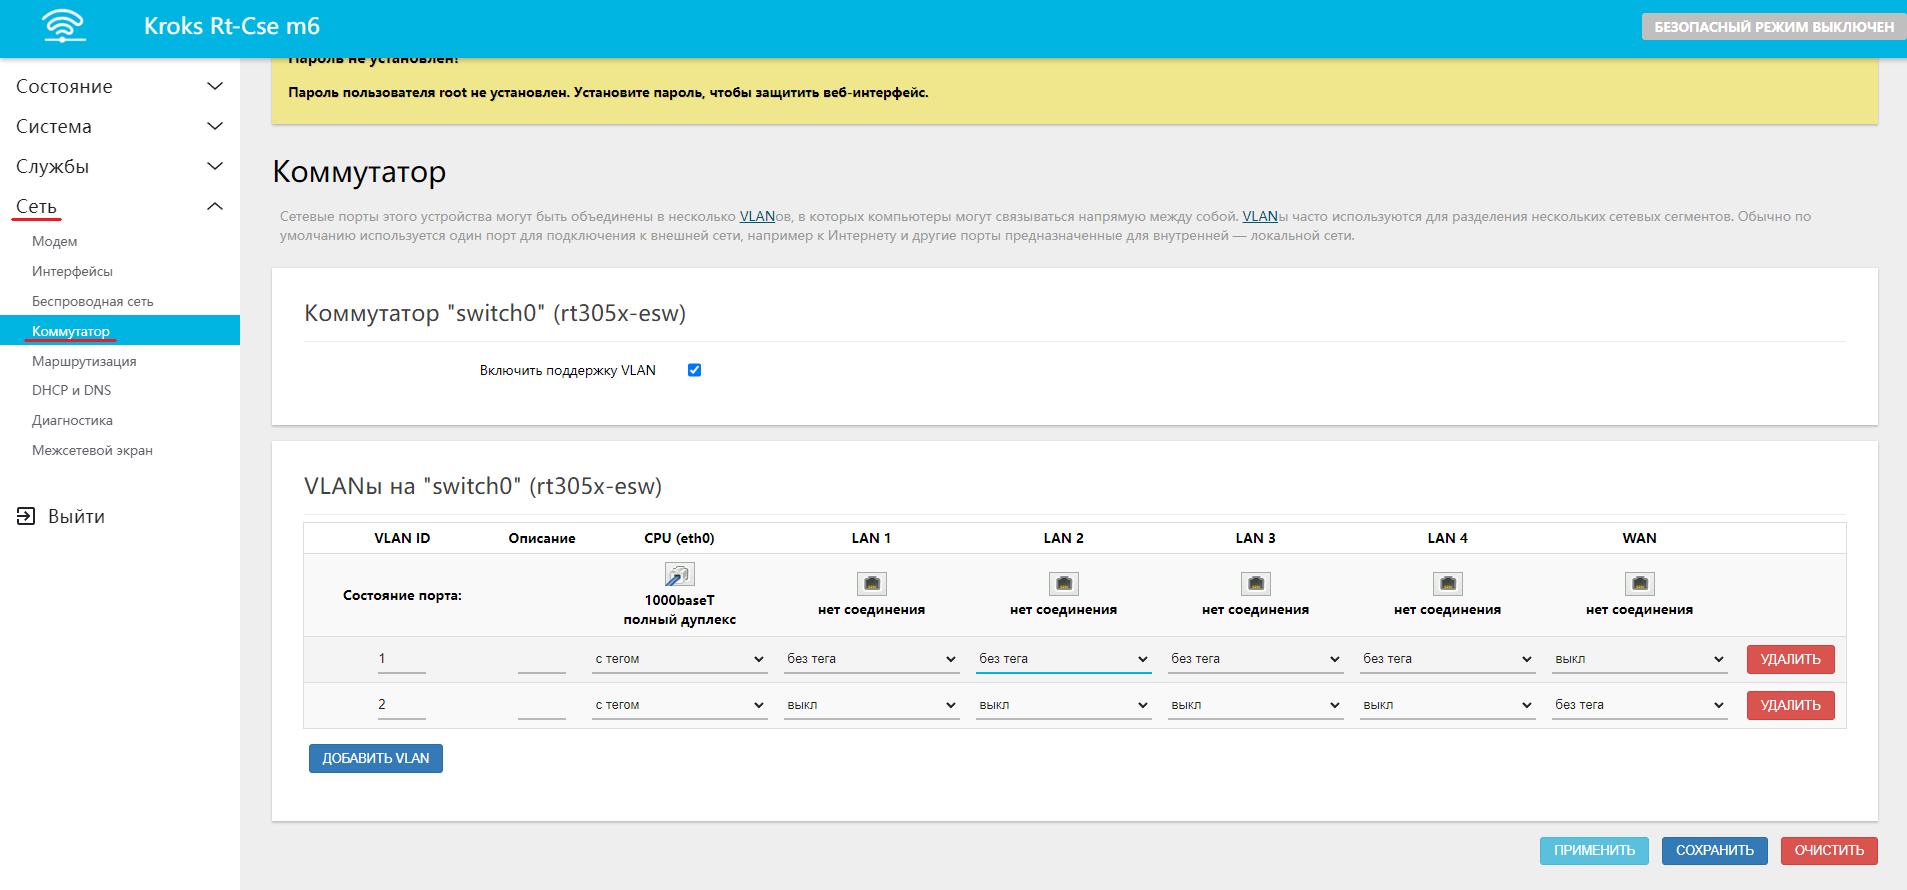Image resolution: width=1907 pixels, height=890 pixels.
Task: Toggle the Включить поддержку VLAN checkbox
Action: click(x=694, y=370)
